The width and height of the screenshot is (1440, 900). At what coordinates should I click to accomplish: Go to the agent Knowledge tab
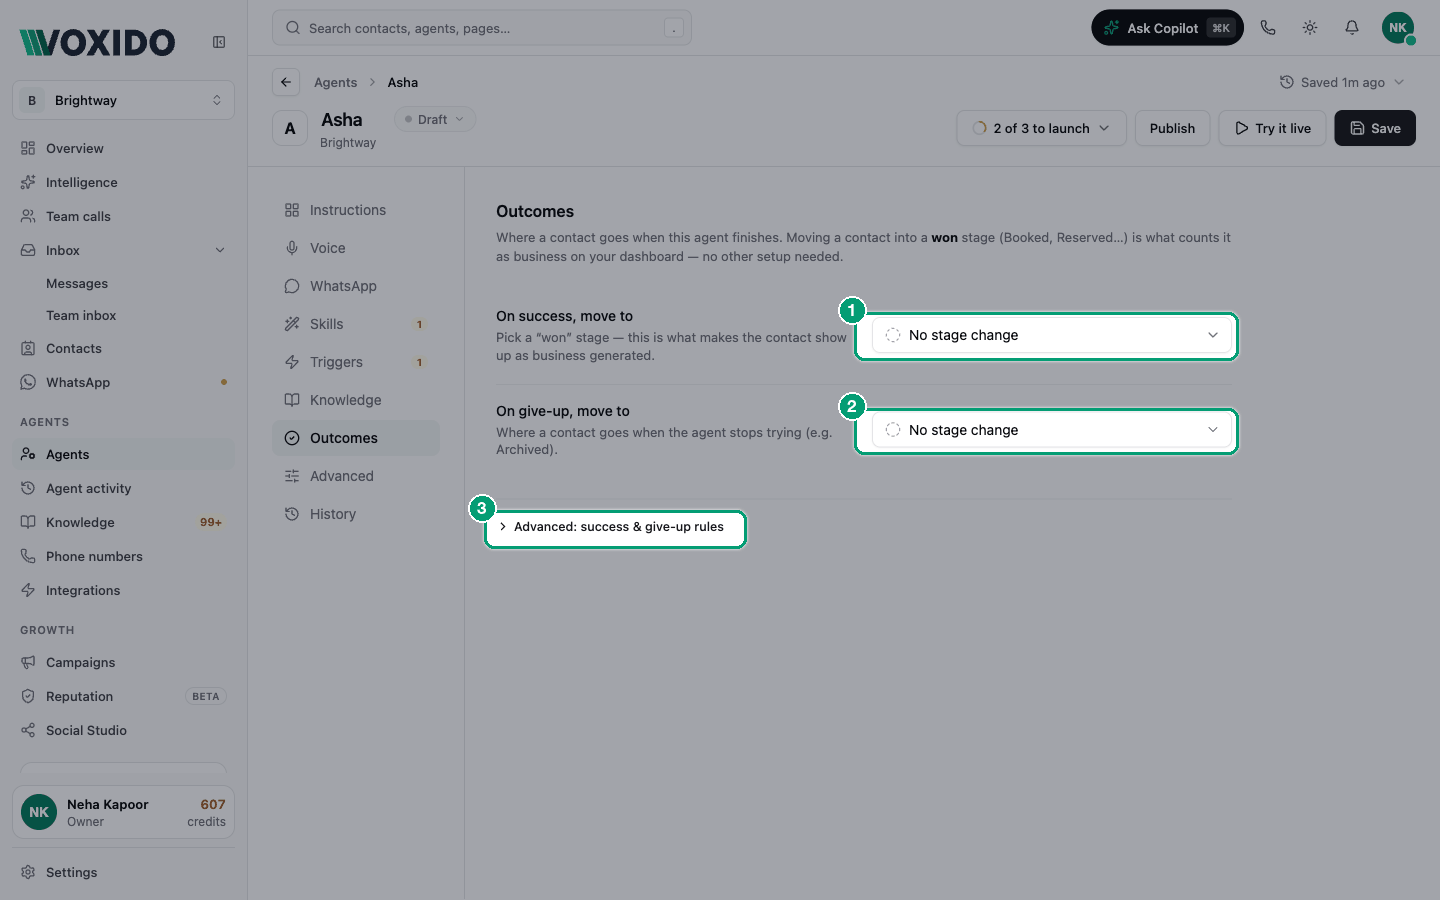[x=356, y=400]
